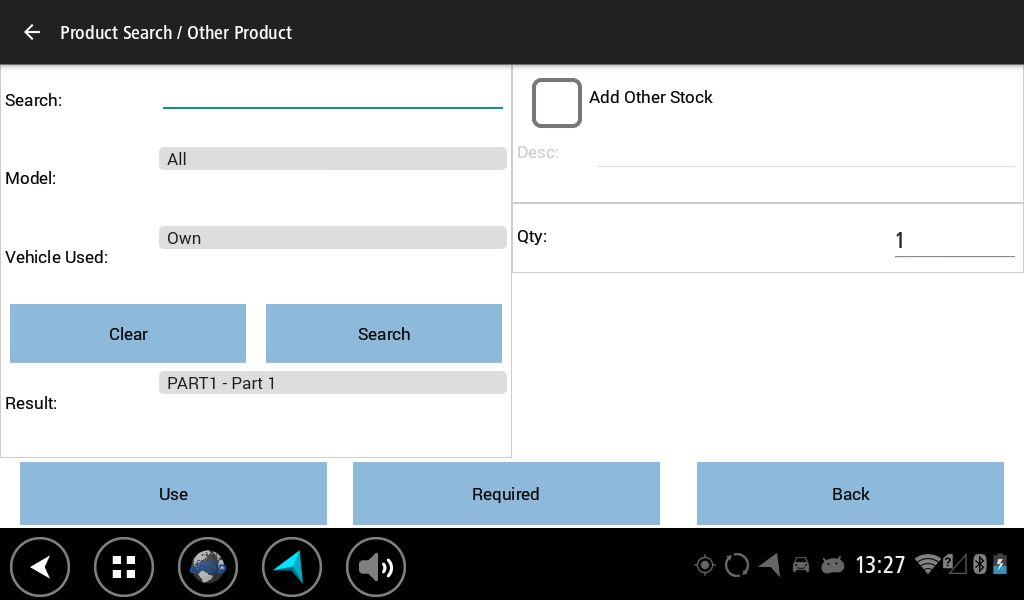This screenshot has width=1024, height=600.
Task: Focus the Qty input field
Action: pyautogui.click(x=954, y=240)
